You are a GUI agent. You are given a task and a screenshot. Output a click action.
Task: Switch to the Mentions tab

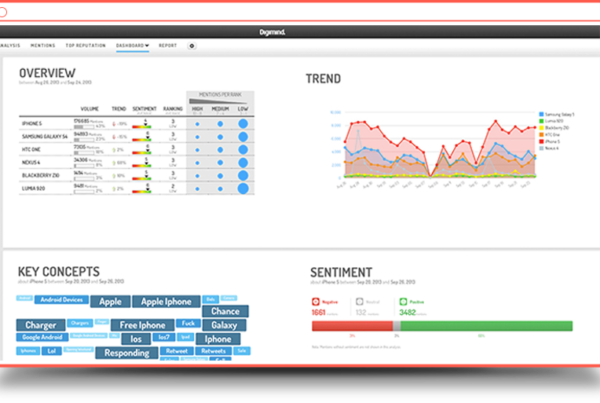tap(43, 46)
